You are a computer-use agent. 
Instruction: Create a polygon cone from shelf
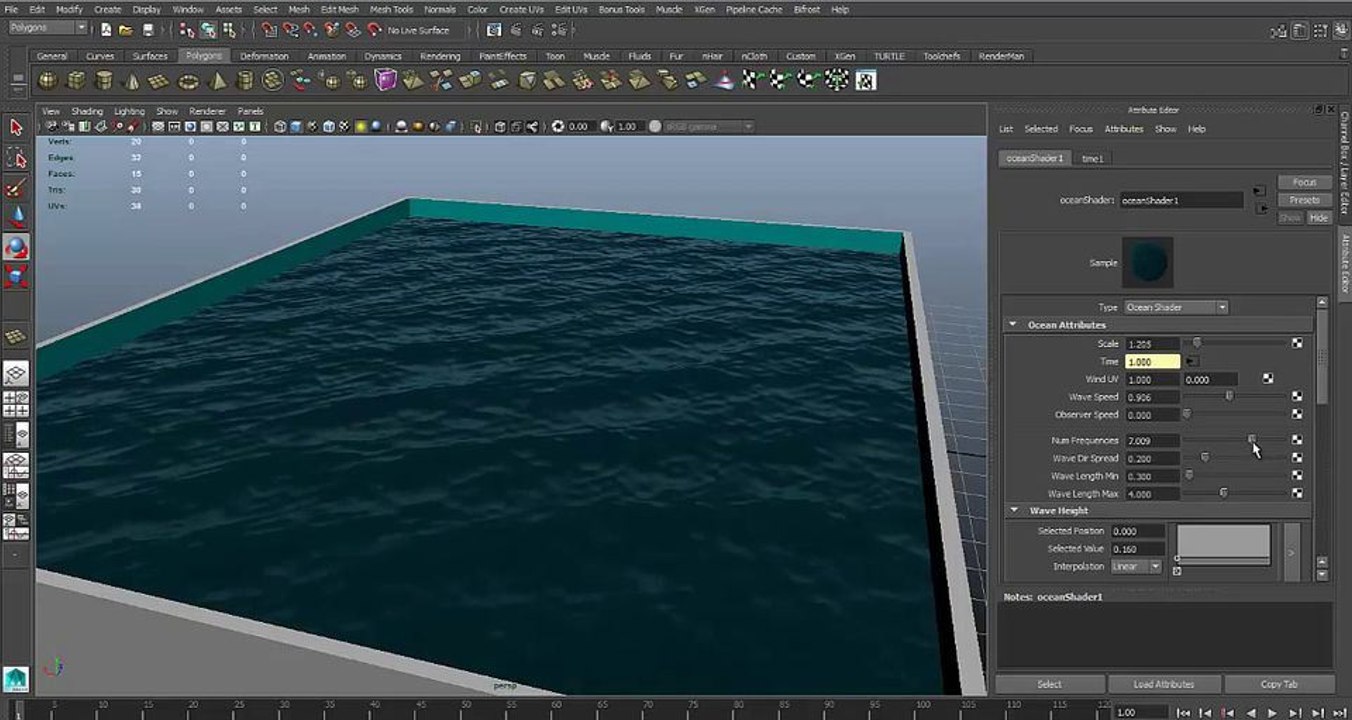pos(132,80)
